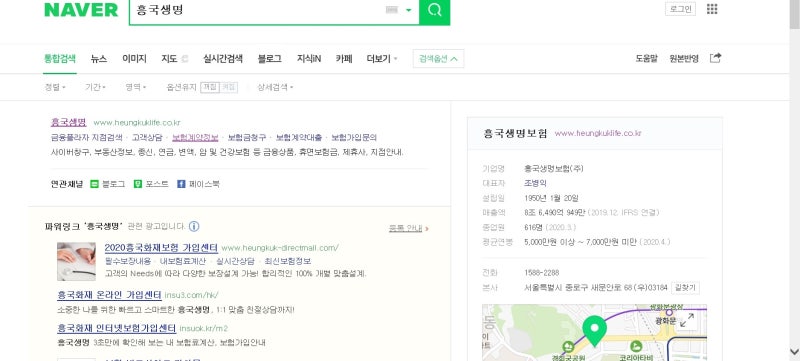The width and height of the screenshot is (800, 361).
Task: Click the 원본반영 link
Action: pos(684,59)
